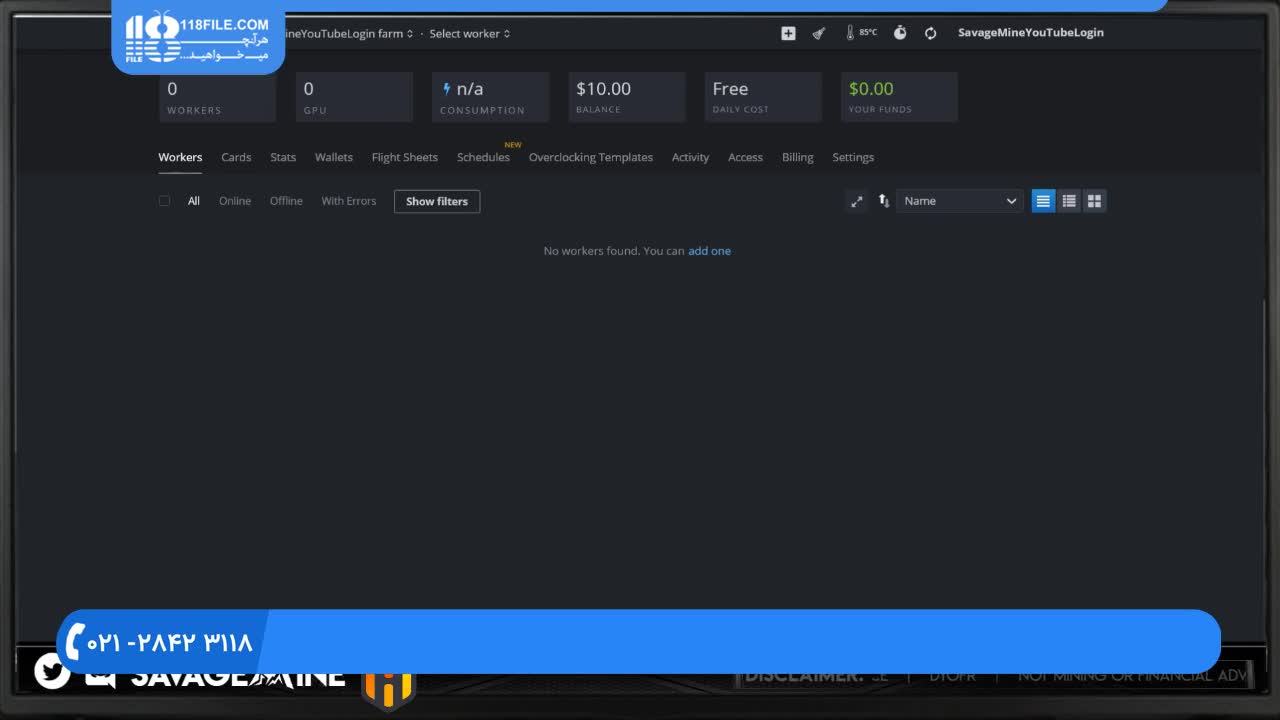Open the SavageMineYouTubeLogin account menu

tap(1031, 33)
